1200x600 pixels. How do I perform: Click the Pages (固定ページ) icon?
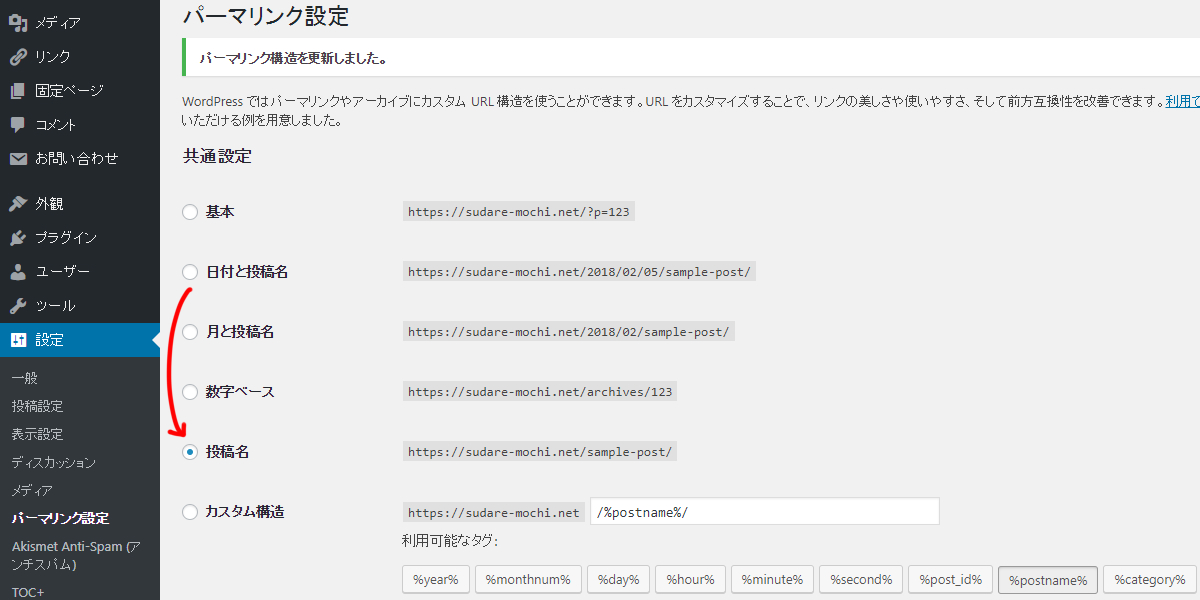(18, 91)
